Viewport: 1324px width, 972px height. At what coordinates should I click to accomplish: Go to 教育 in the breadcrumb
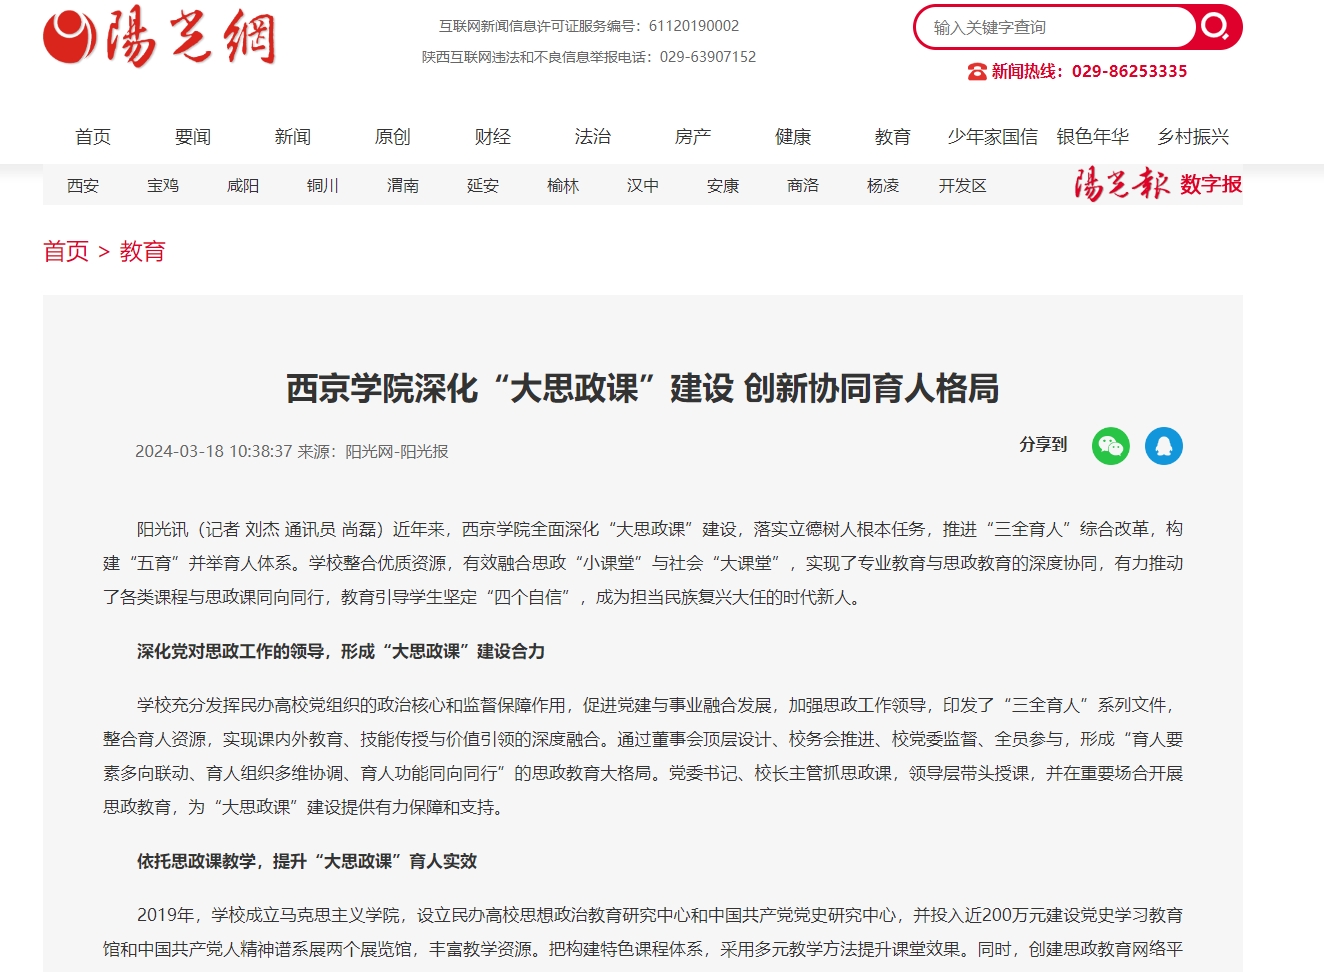click(142, 251)
